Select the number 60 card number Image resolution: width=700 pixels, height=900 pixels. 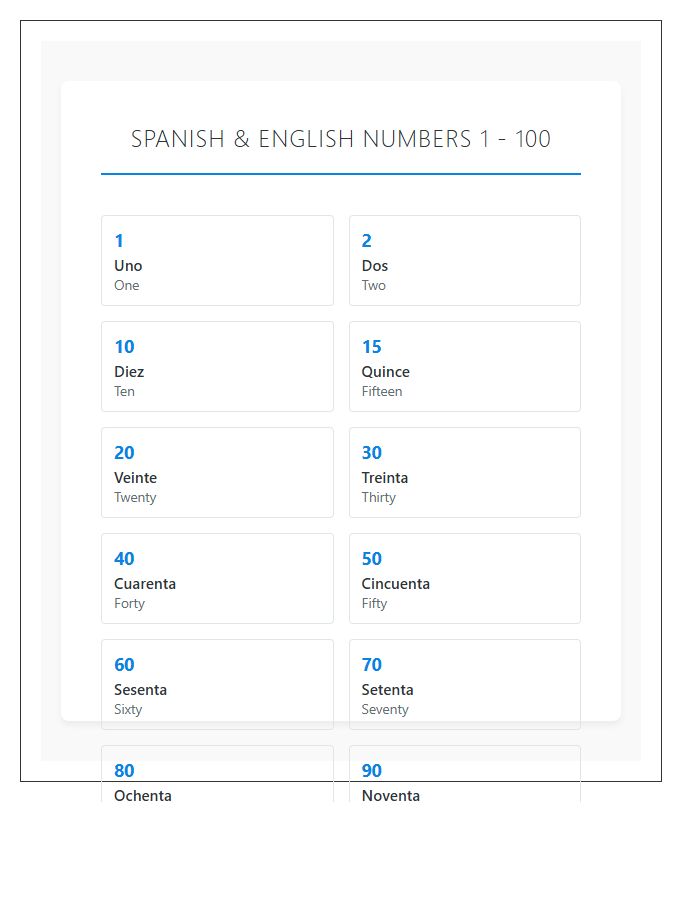click(125, 665)
